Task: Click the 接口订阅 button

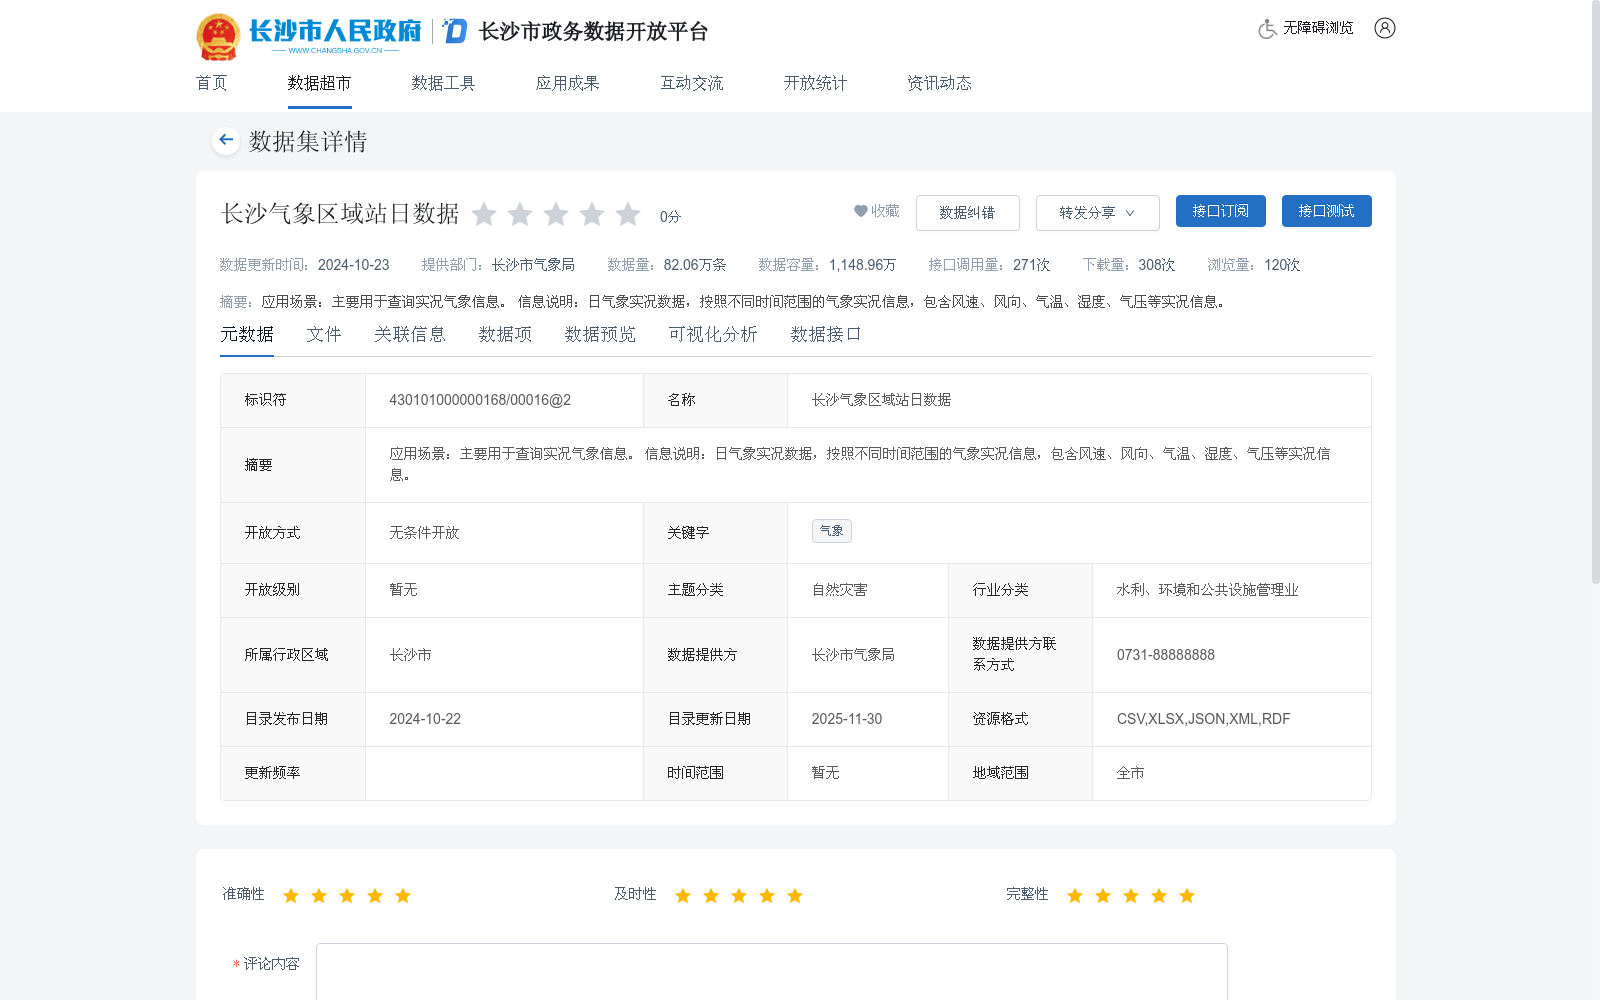Action: click(1220, 211)
